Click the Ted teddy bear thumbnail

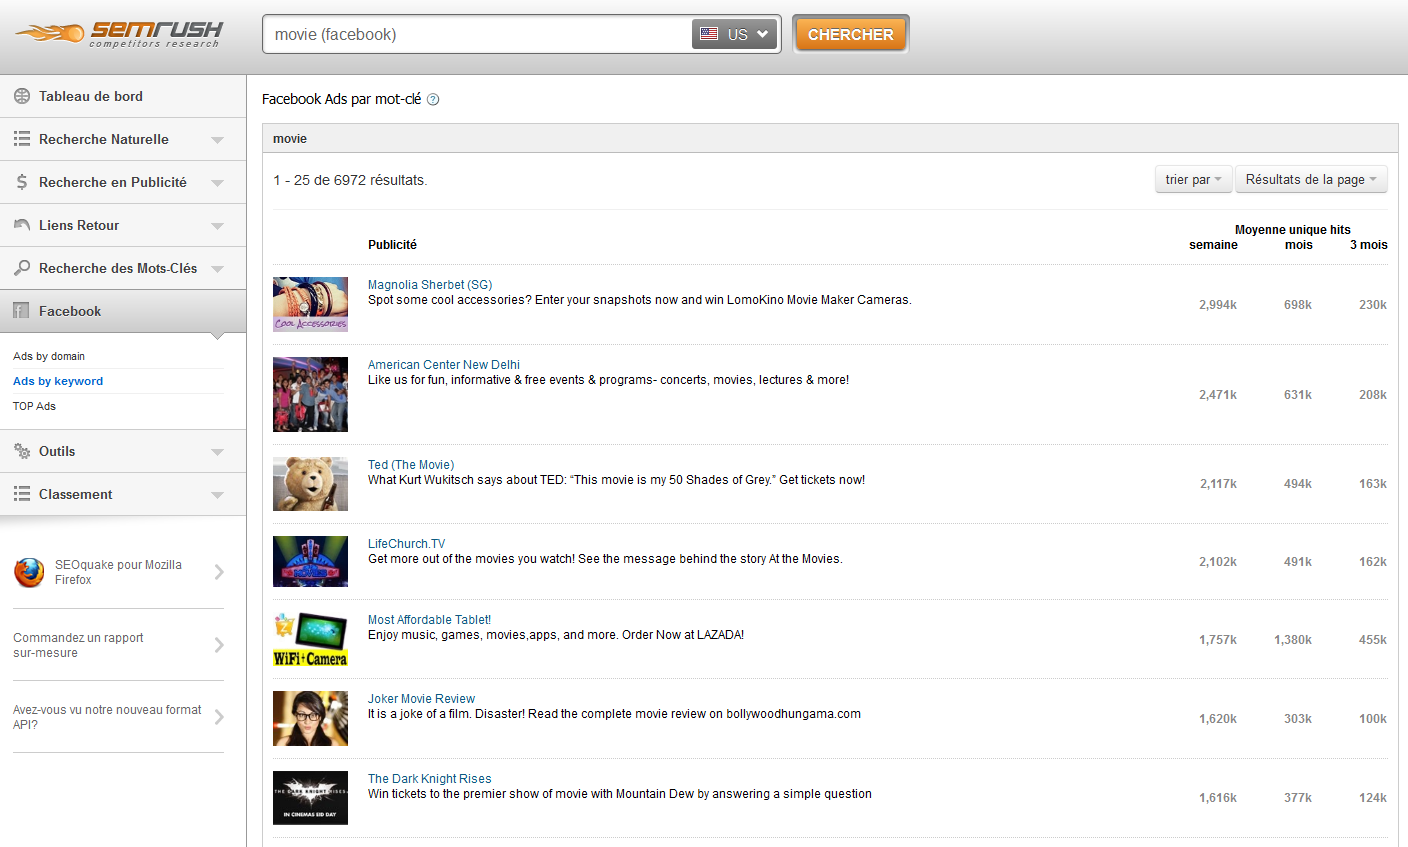[x=310, y=484]
